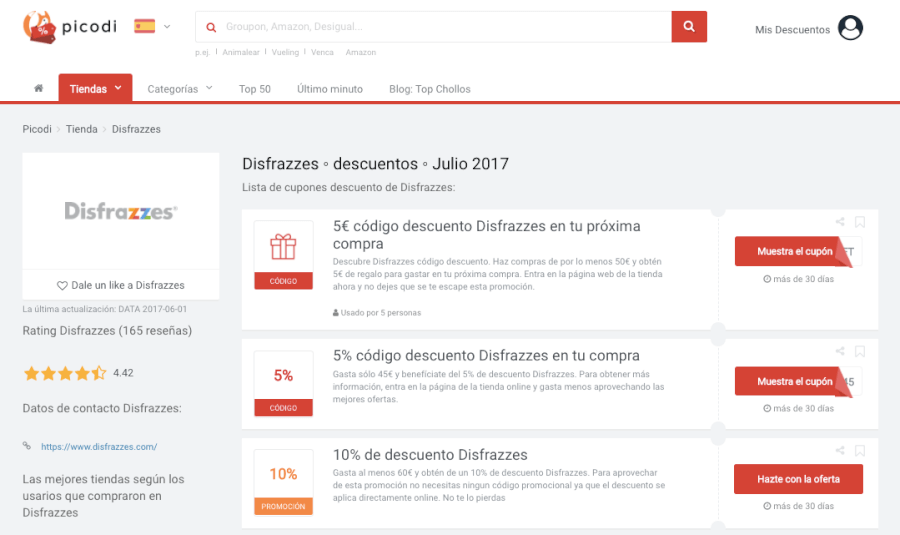Click the Disfrazzes breadcrumb item
This screenshot has height=535, width=900.
point(136,129)
